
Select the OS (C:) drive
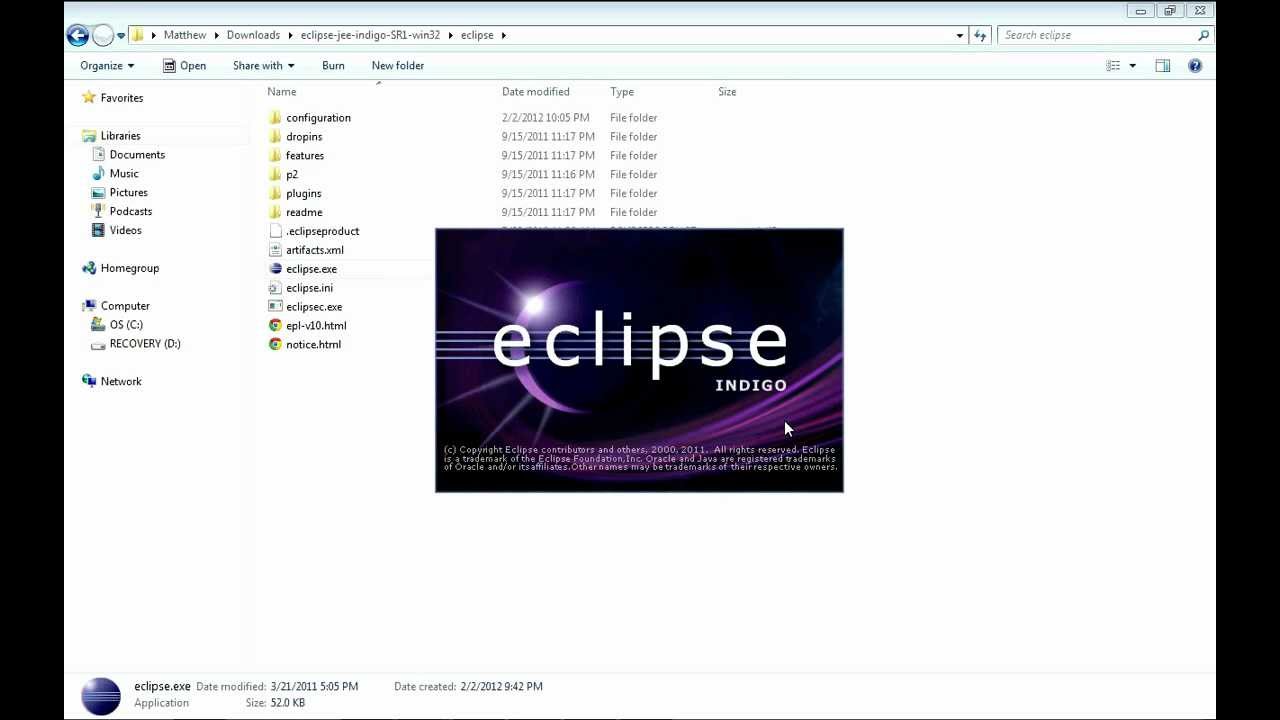pyautogui.click(x=126, y=325)
